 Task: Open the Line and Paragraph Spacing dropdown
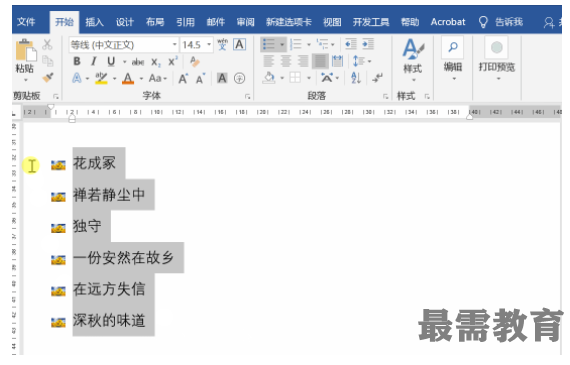[362, 61]
